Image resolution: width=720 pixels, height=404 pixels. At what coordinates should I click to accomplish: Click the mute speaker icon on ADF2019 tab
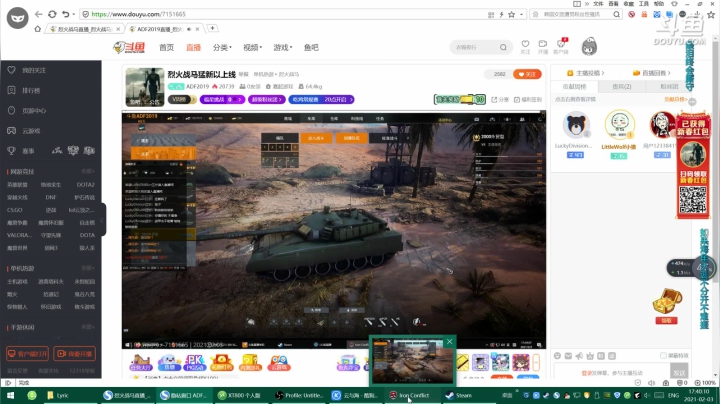189,29
